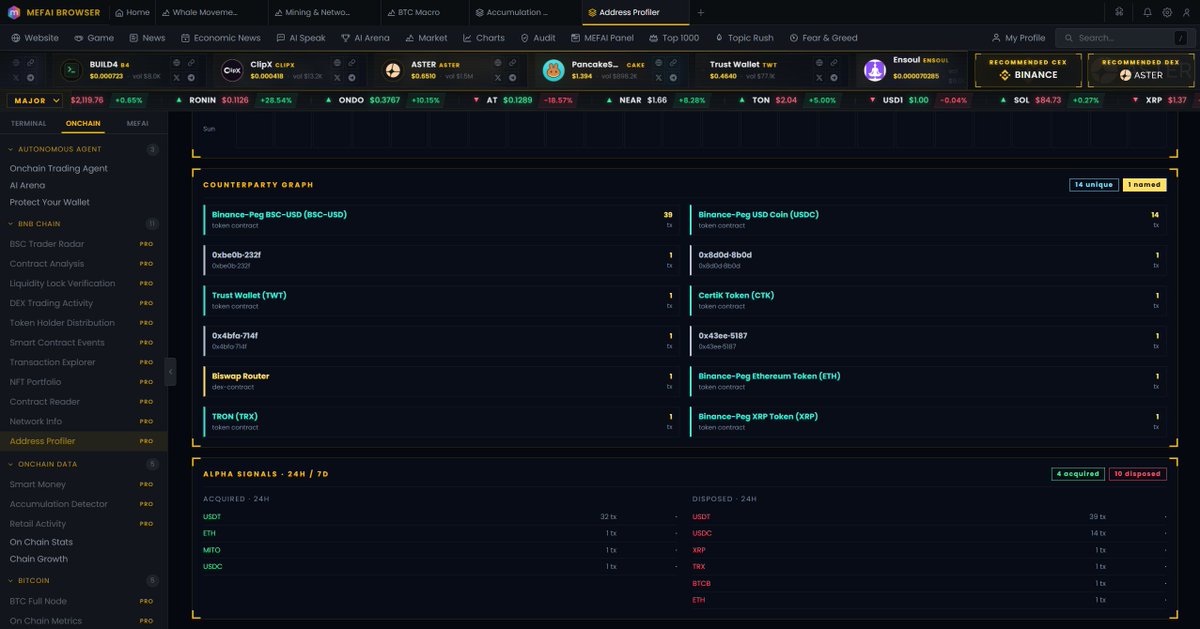The image size is (1200, 629).
Task: Open the News toolbar item
Action: pyautogui.click(x=146, y=38)
